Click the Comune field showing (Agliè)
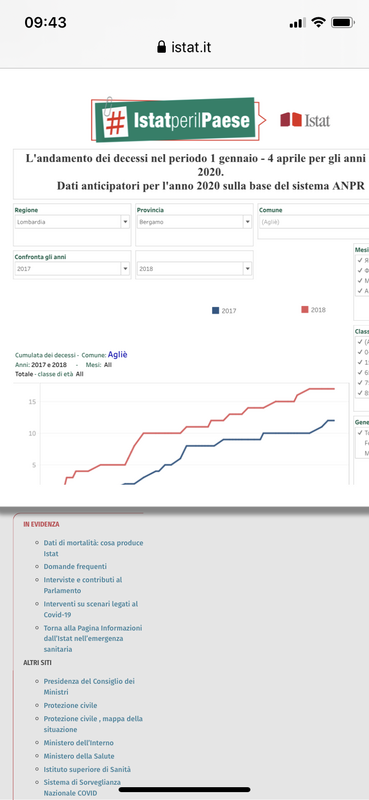The height and width of the screenshot is (800, 369). (313, 222)
